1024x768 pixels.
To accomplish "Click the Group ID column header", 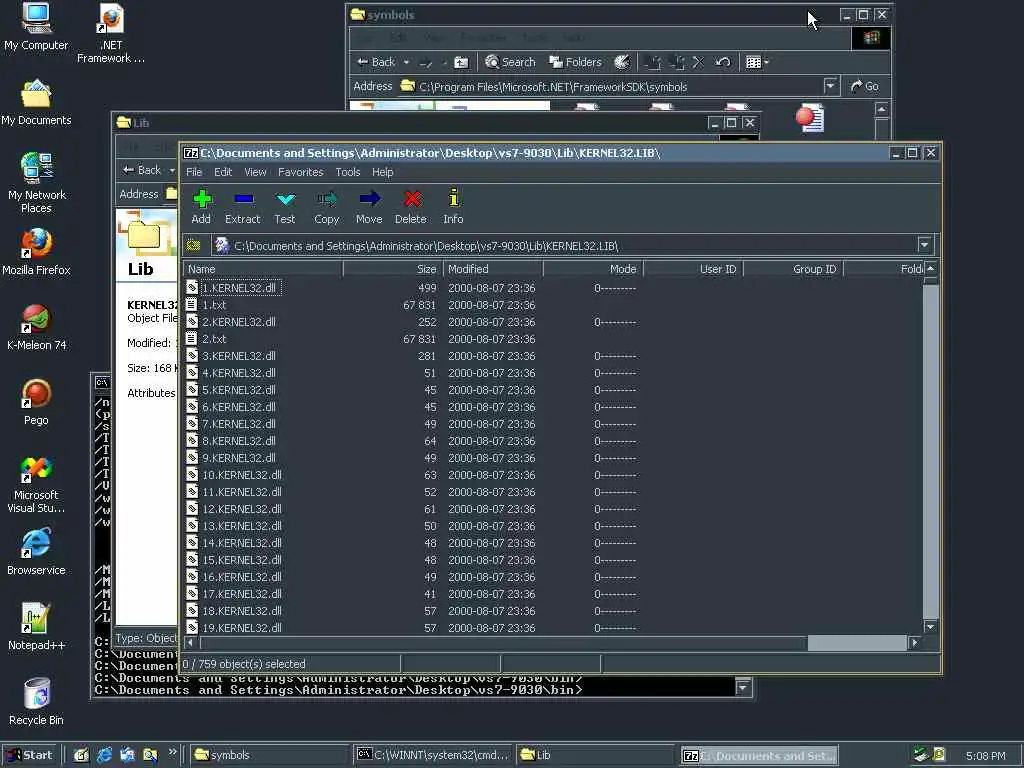I will click(x=793, y=269).
